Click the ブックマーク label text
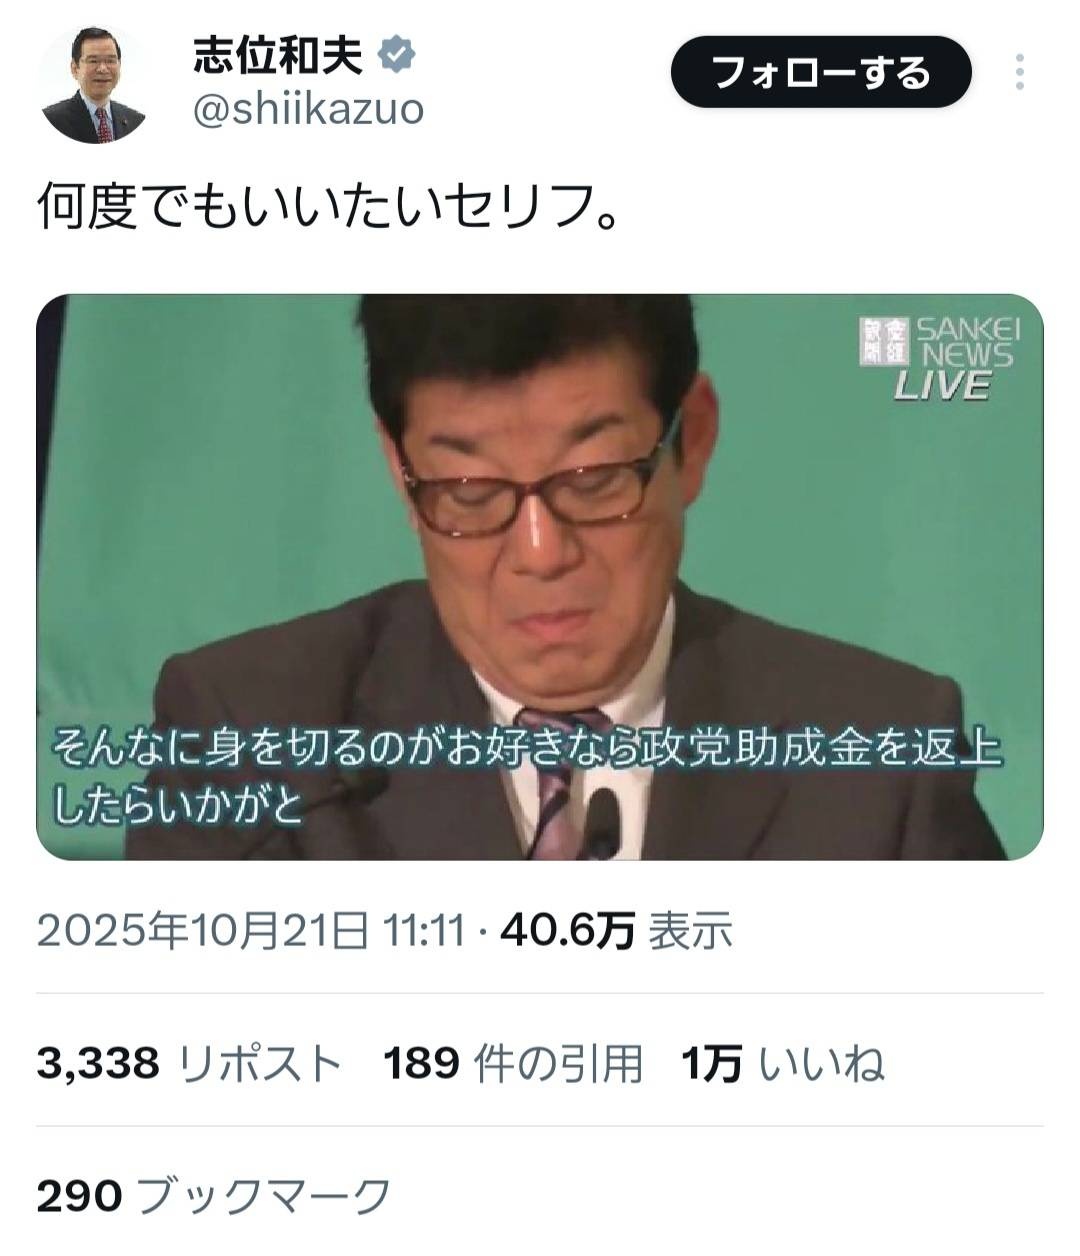Viewport: 1080px width, 1256px height. point(262,1195)
